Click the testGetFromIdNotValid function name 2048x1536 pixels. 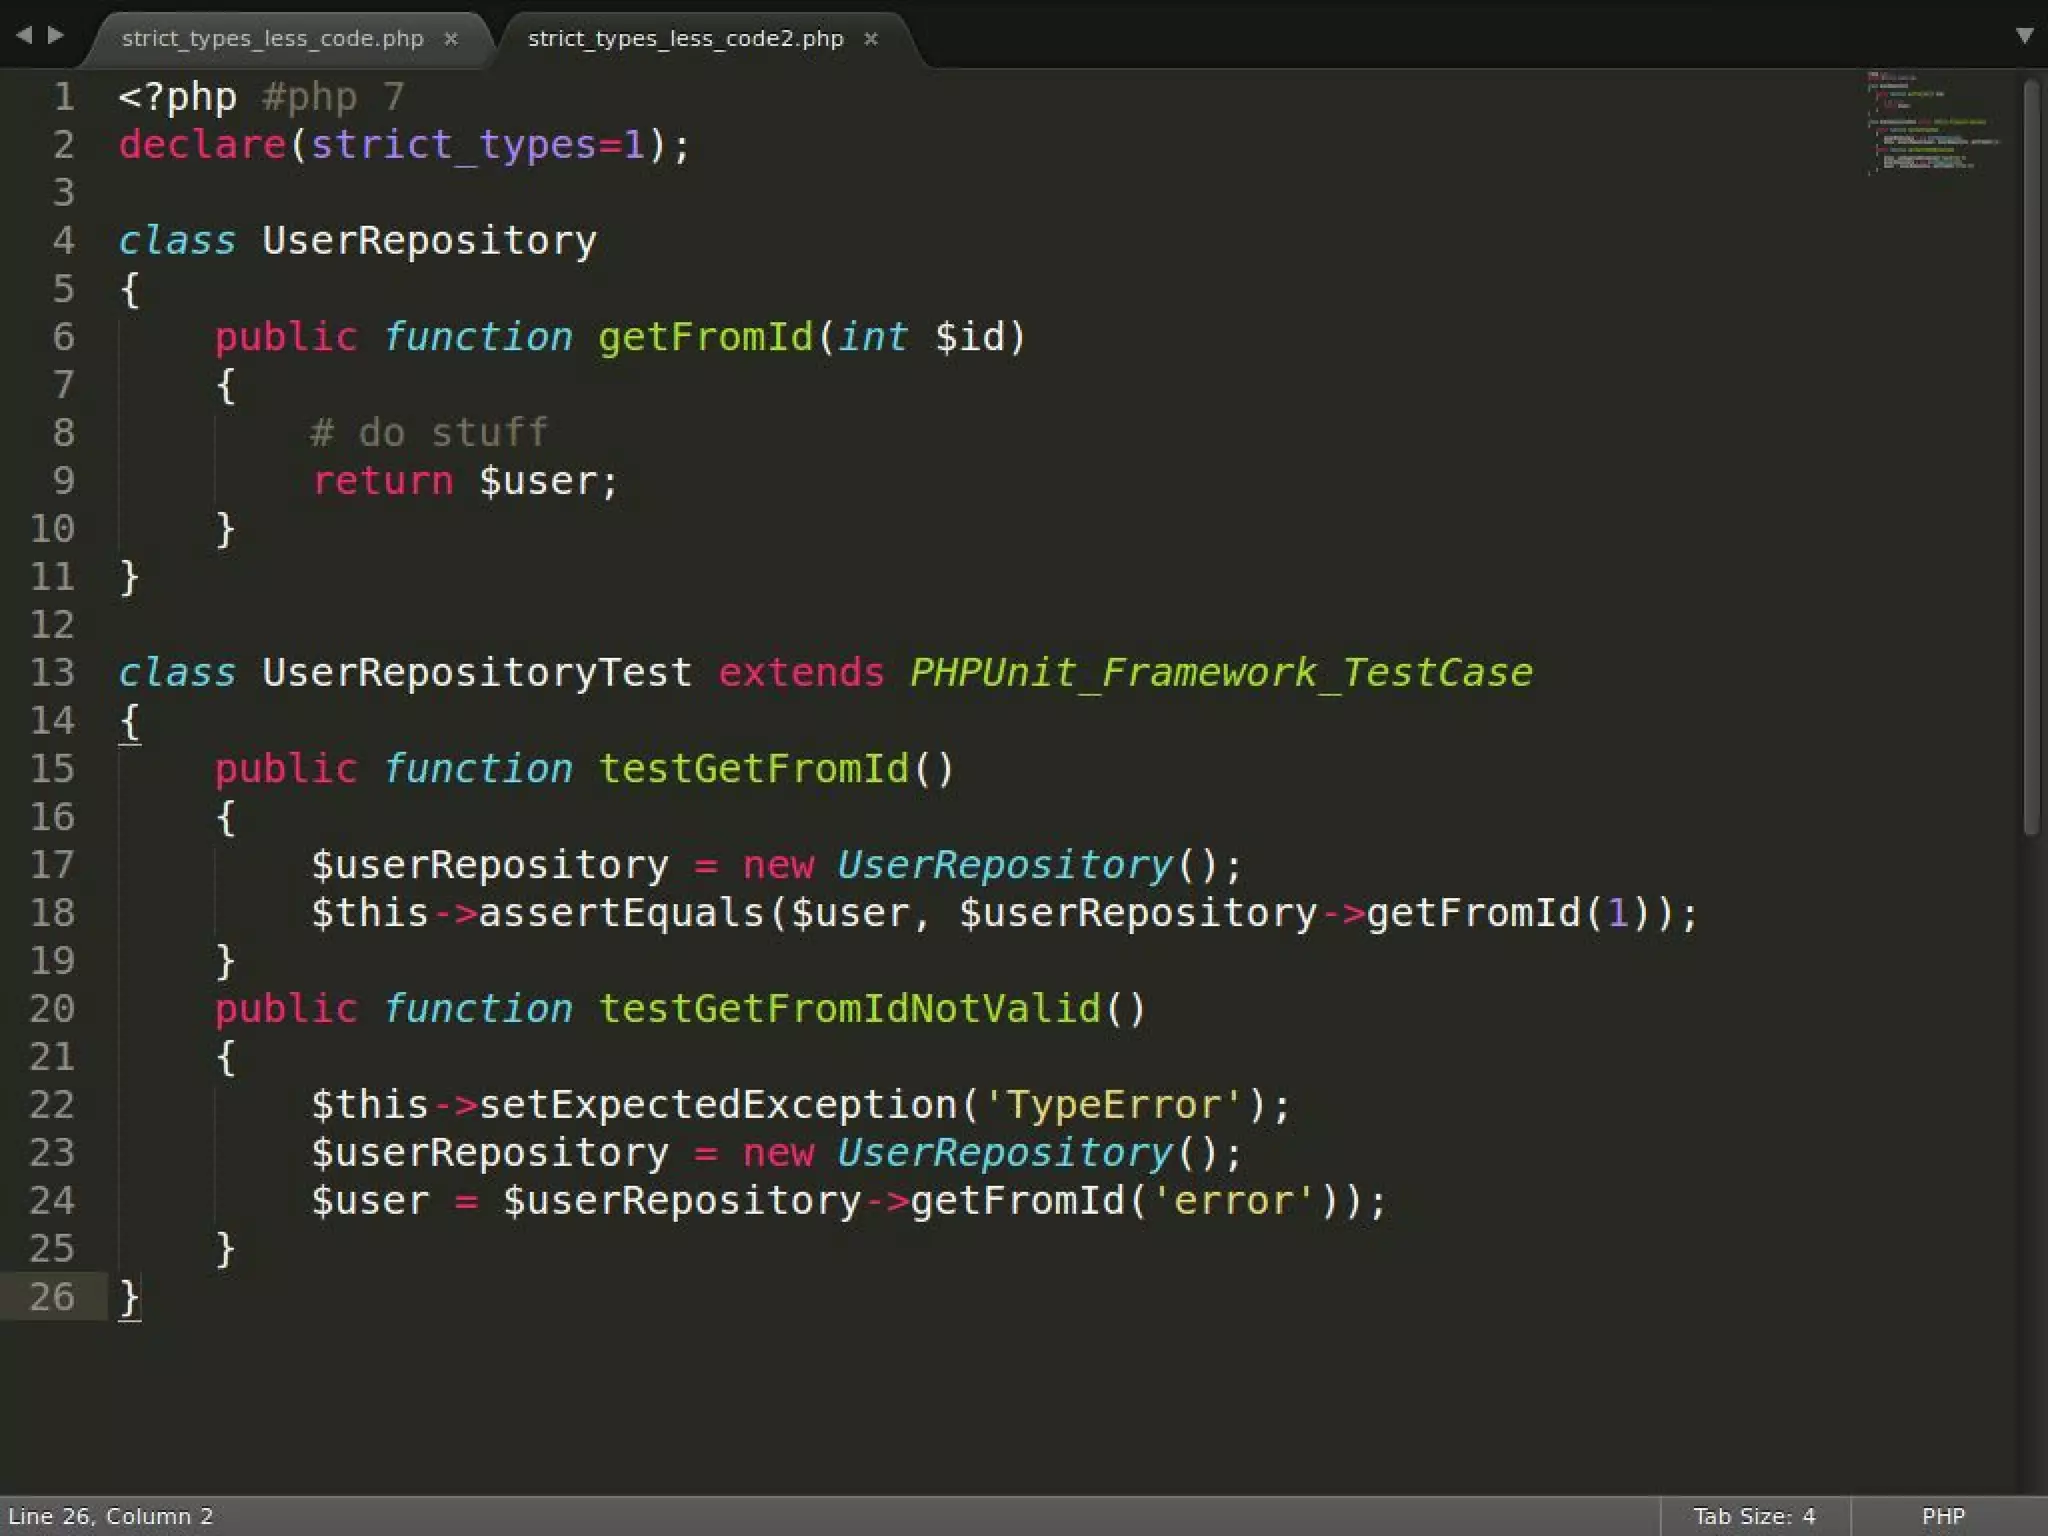(x=849, y=1008)
